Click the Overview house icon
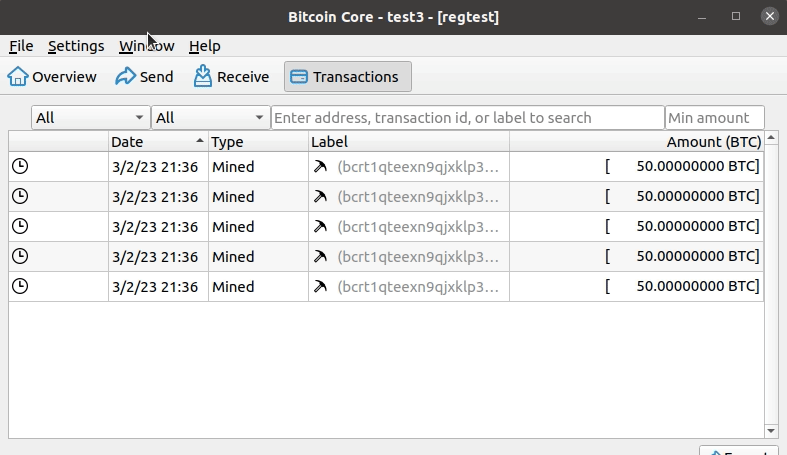This screenshot has width=787, height=455. [18, 76]
